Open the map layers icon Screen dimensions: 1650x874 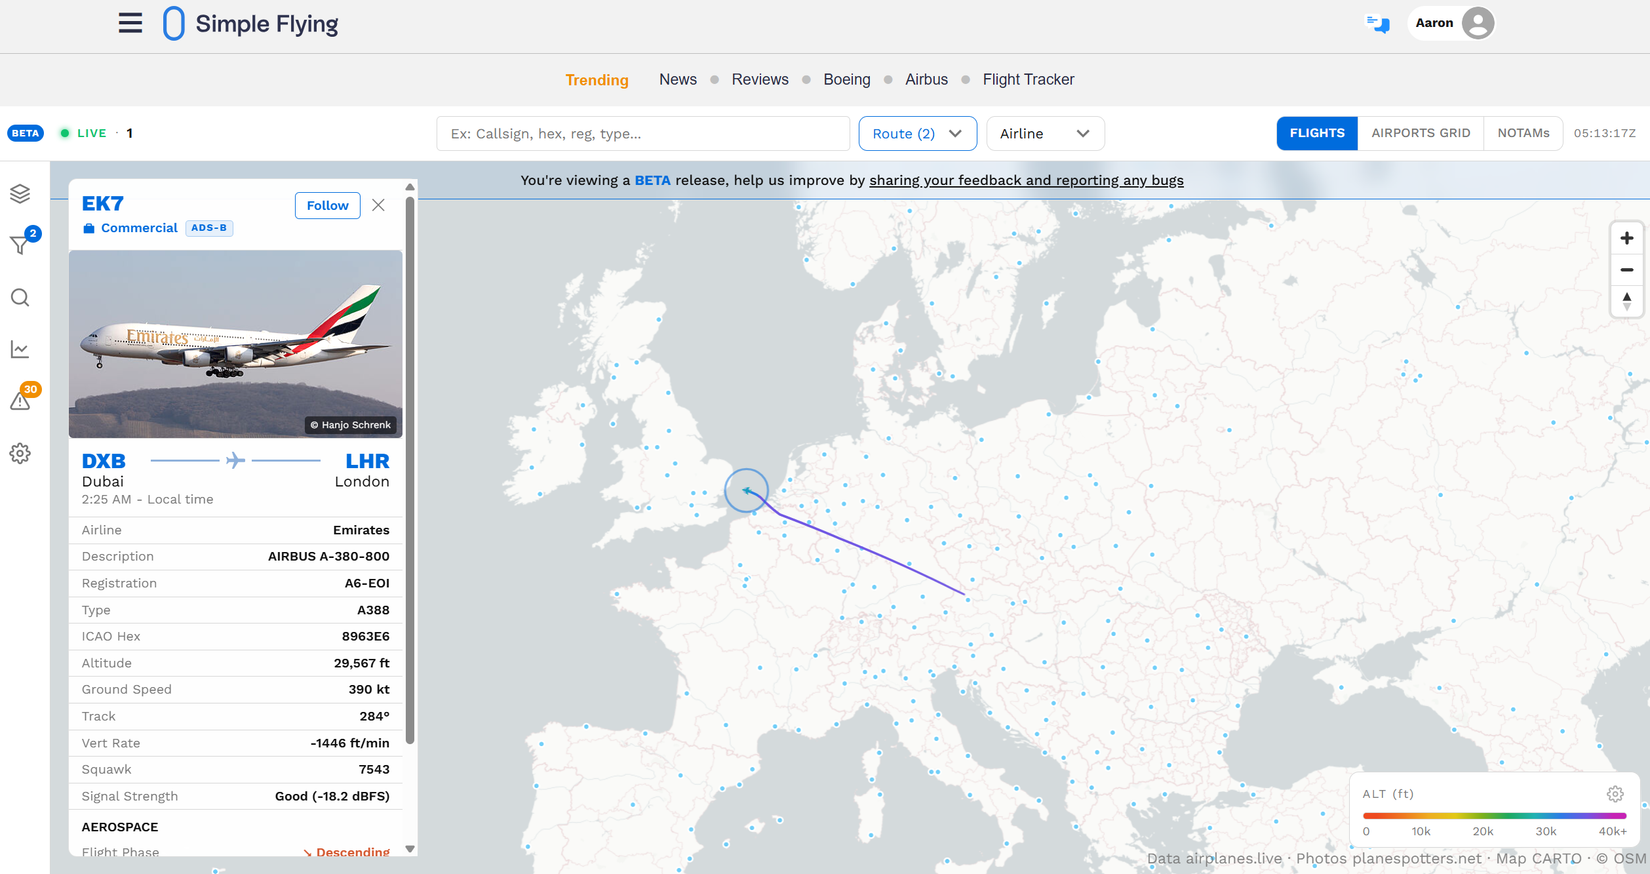pos(20,193)
